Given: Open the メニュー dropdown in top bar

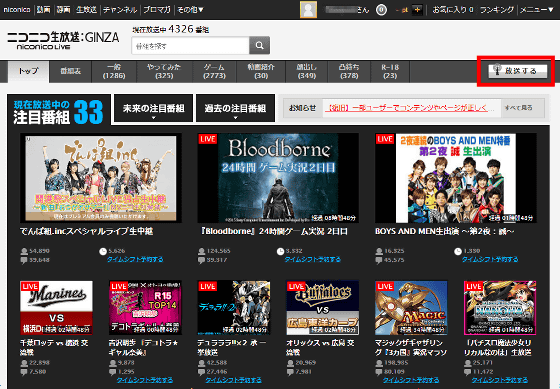Looking at the screenshot, I should click(x=536, y=10).
